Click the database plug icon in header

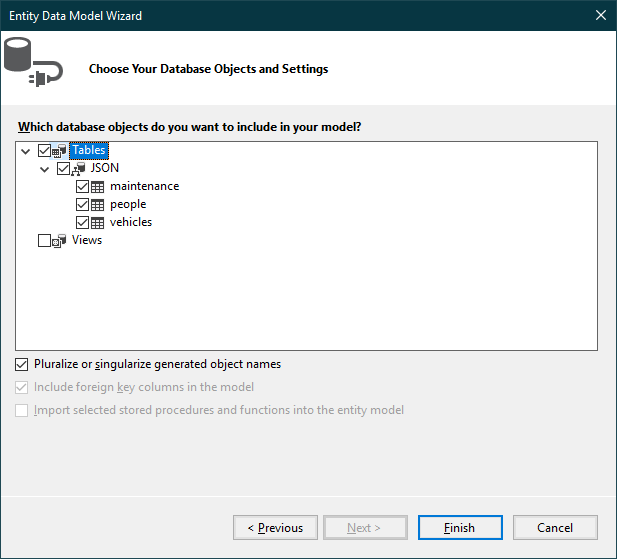click(33, 65)
